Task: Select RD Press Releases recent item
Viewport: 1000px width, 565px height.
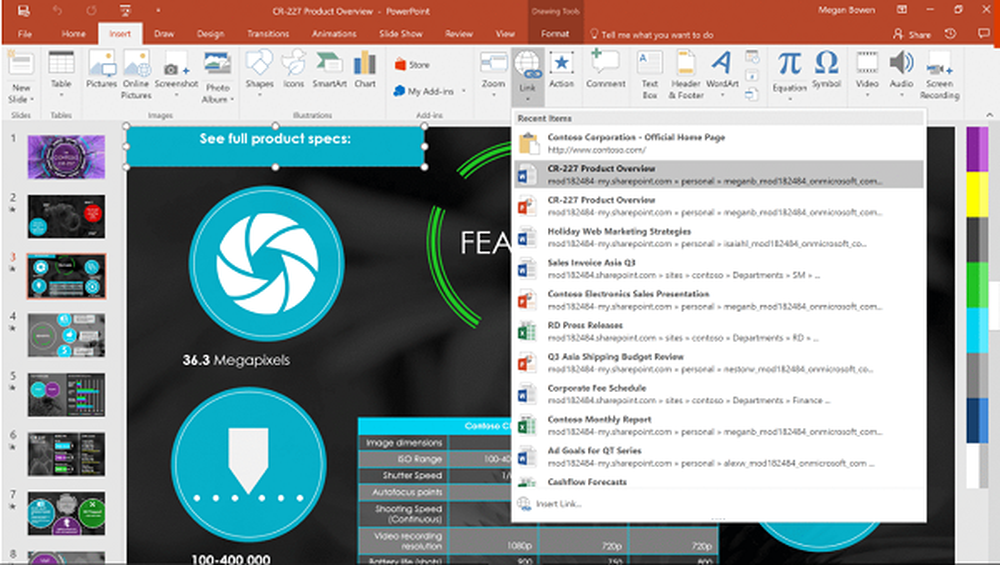Action: pyautogui.click(x=719, y=332)
